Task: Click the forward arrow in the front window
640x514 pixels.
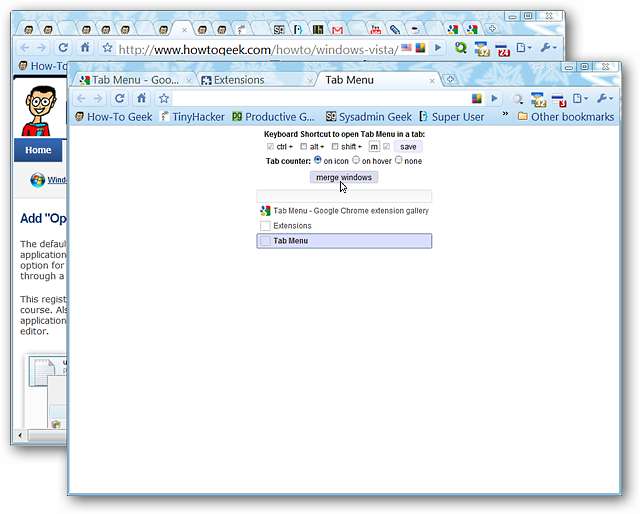Action: click(x=98, y=99)
